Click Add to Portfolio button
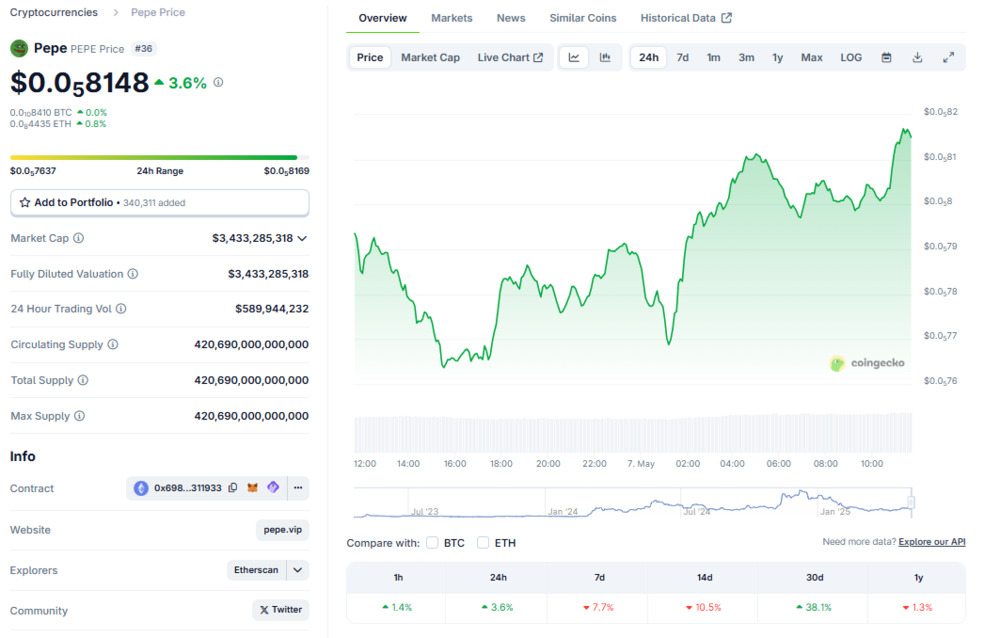The height and width of the screenshot is (638, 984). pos(159,203)
